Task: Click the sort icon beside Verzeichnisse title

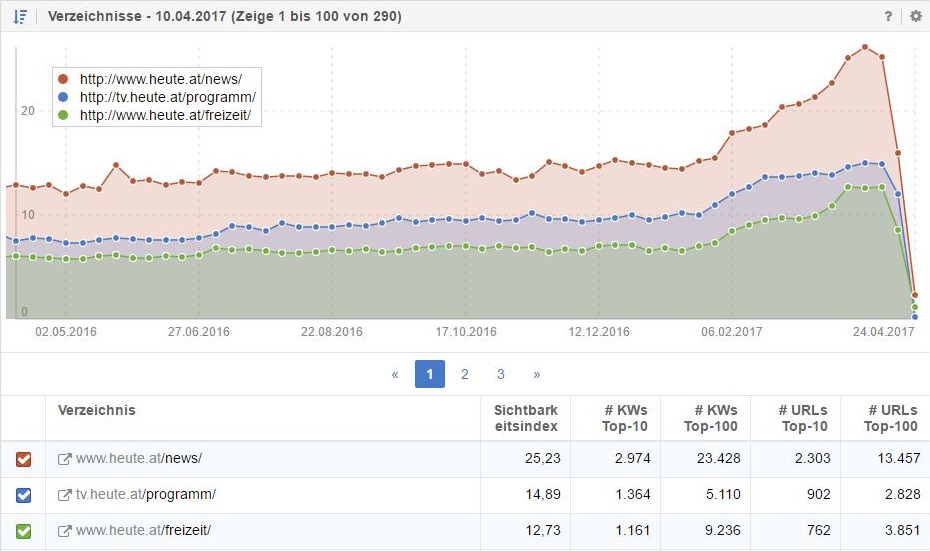Action: click(20, 17)
